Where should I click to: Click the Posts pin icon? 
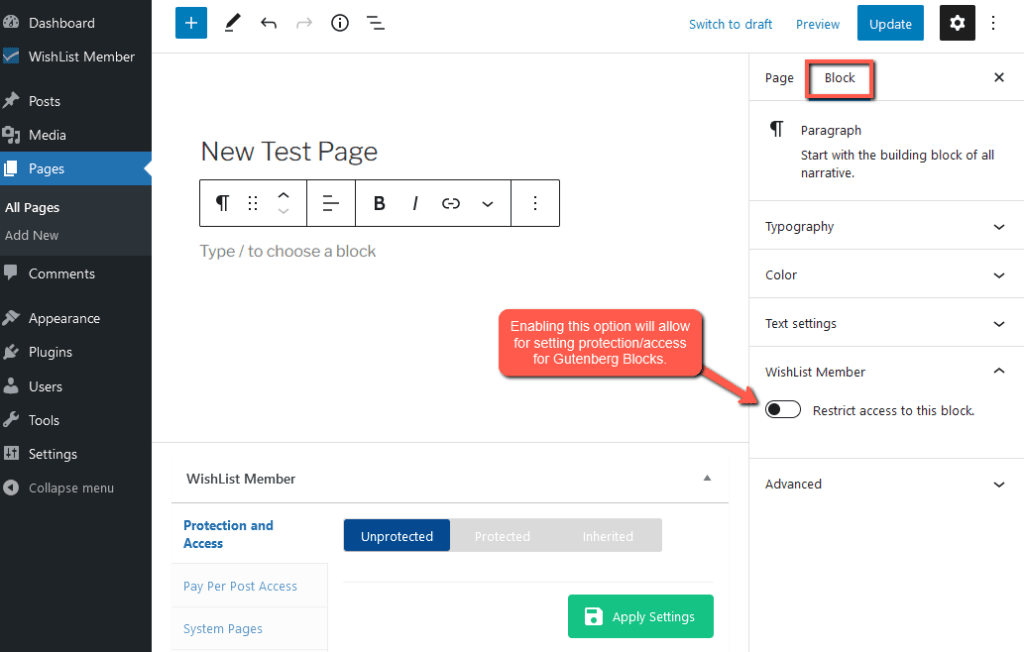11,101
